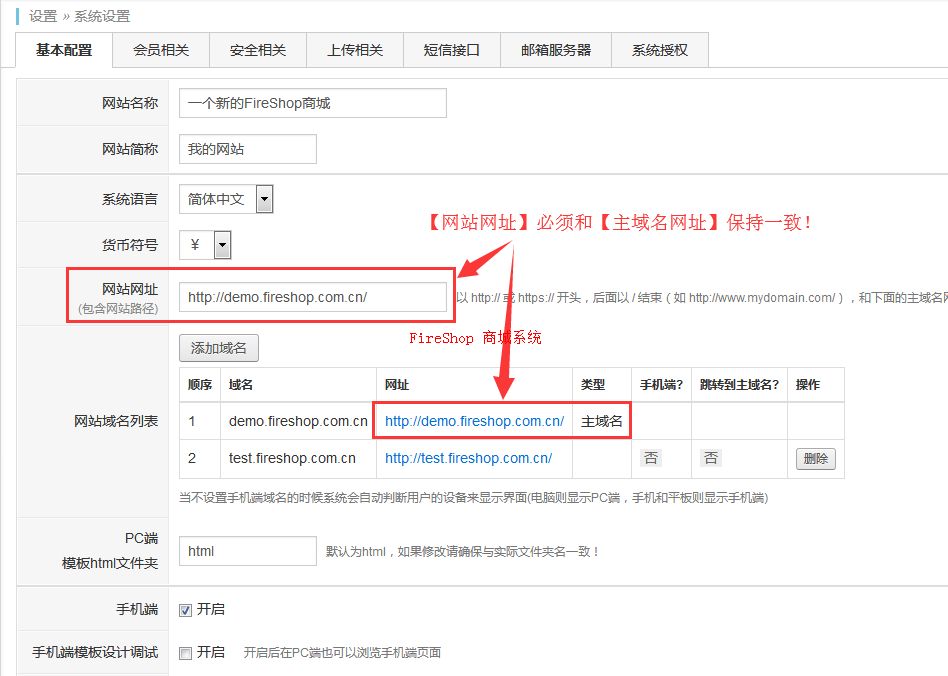The width and height of the screenshot is (948, 676).
Task: Click 删除 button for test.fireshop.com.cn row
Action: (816, 459)
